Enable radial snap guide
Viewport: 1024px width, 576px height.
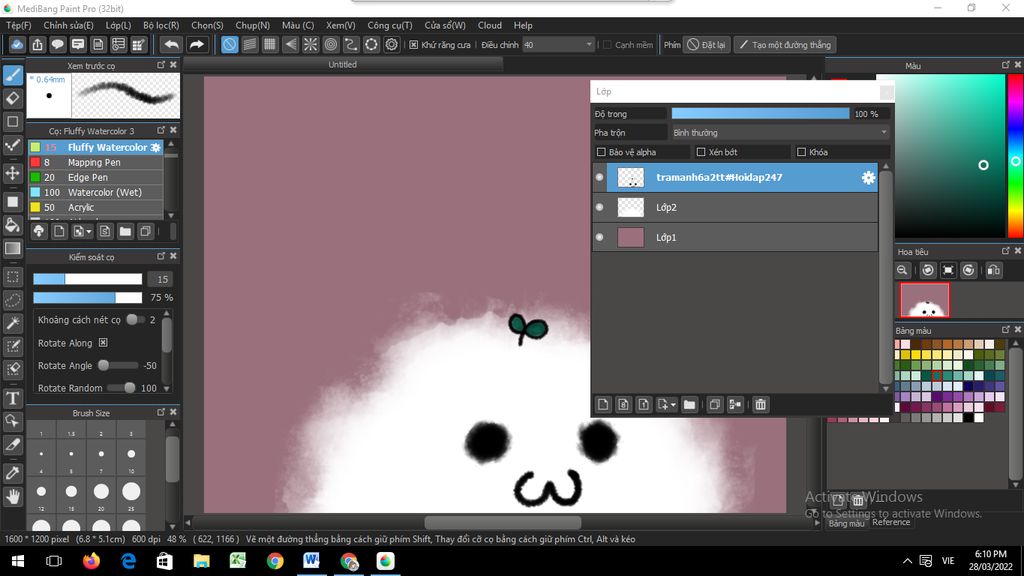tap(310, 44)
